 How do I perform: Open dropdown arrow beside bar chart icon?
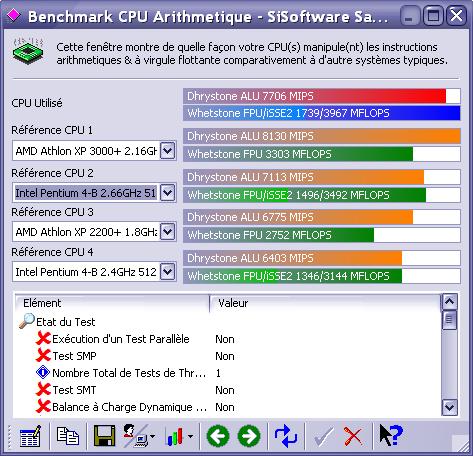190,436
